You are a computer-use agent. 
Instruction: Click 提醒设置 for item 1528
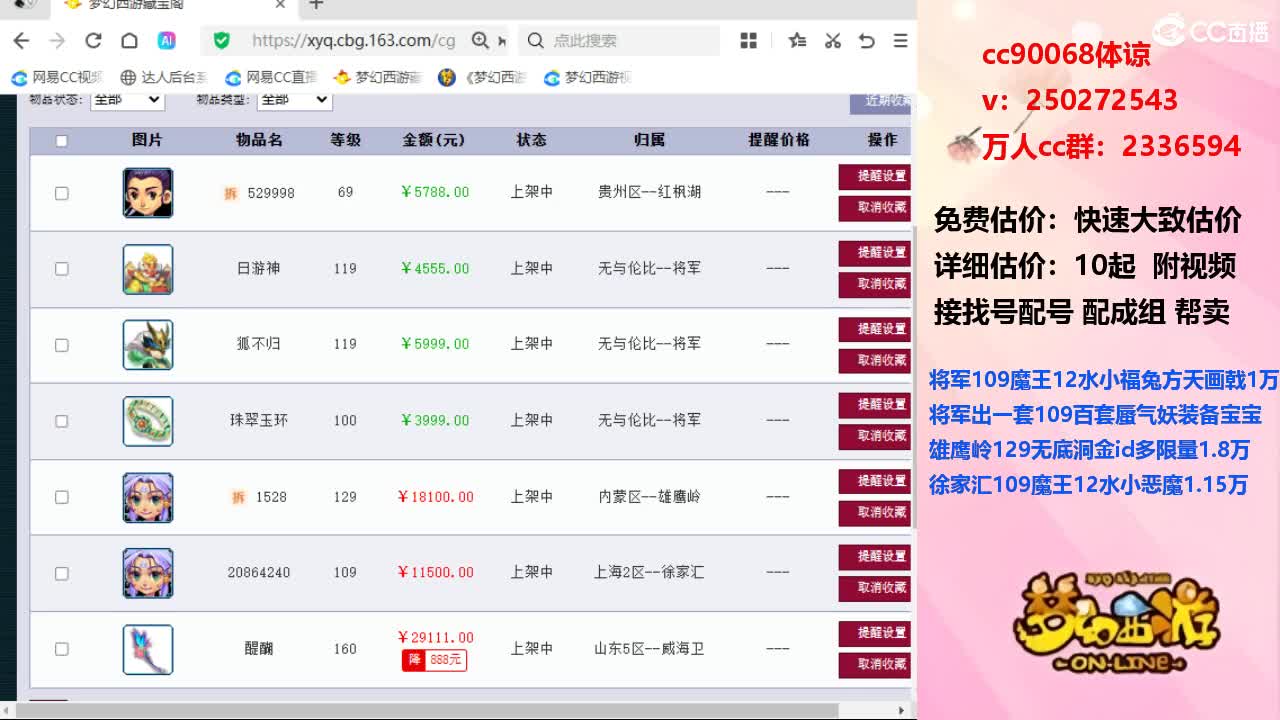(x=876, y=481)
